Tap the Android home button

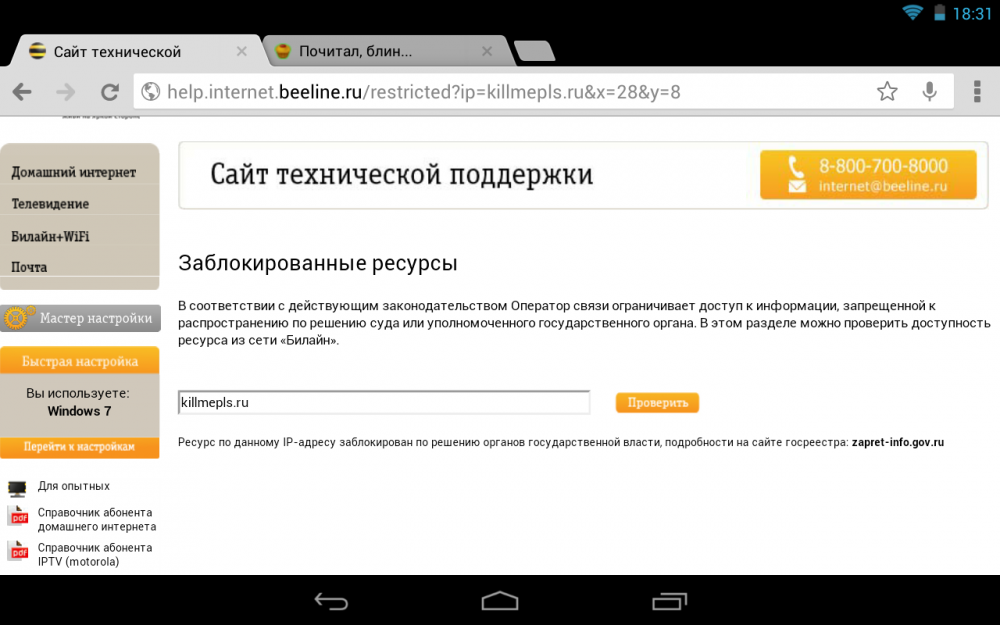pyautogui.click(x=500, y=601)
